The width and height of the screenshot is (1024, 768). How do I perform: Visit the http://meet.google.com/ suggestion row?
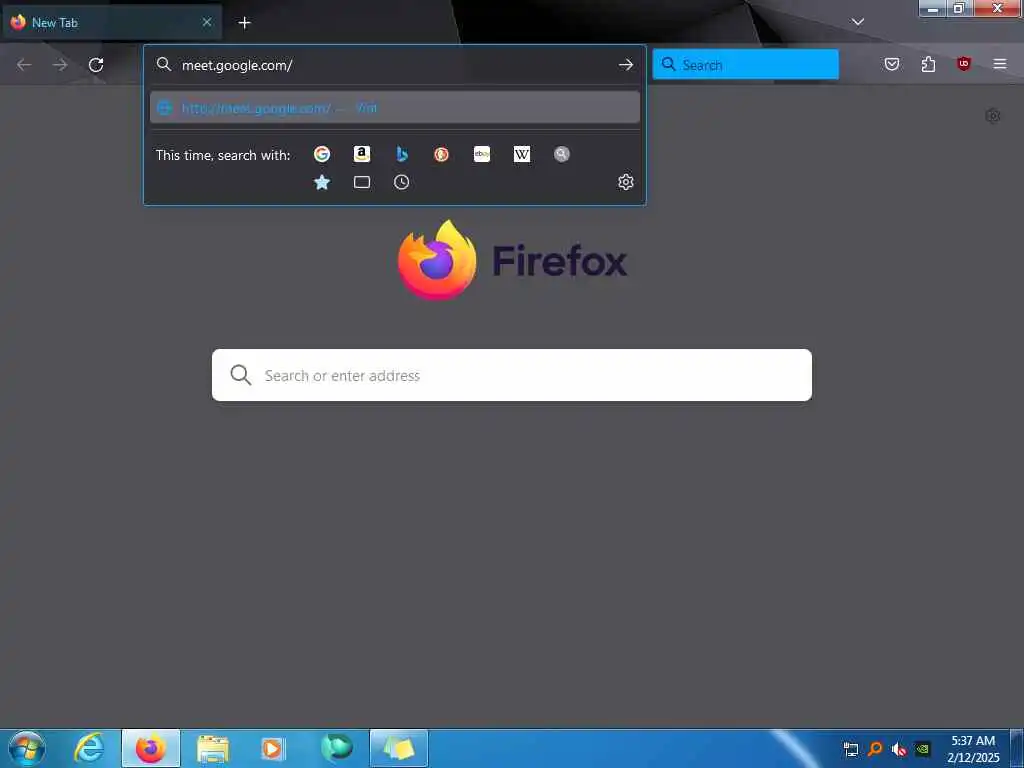tap(394, 108)
